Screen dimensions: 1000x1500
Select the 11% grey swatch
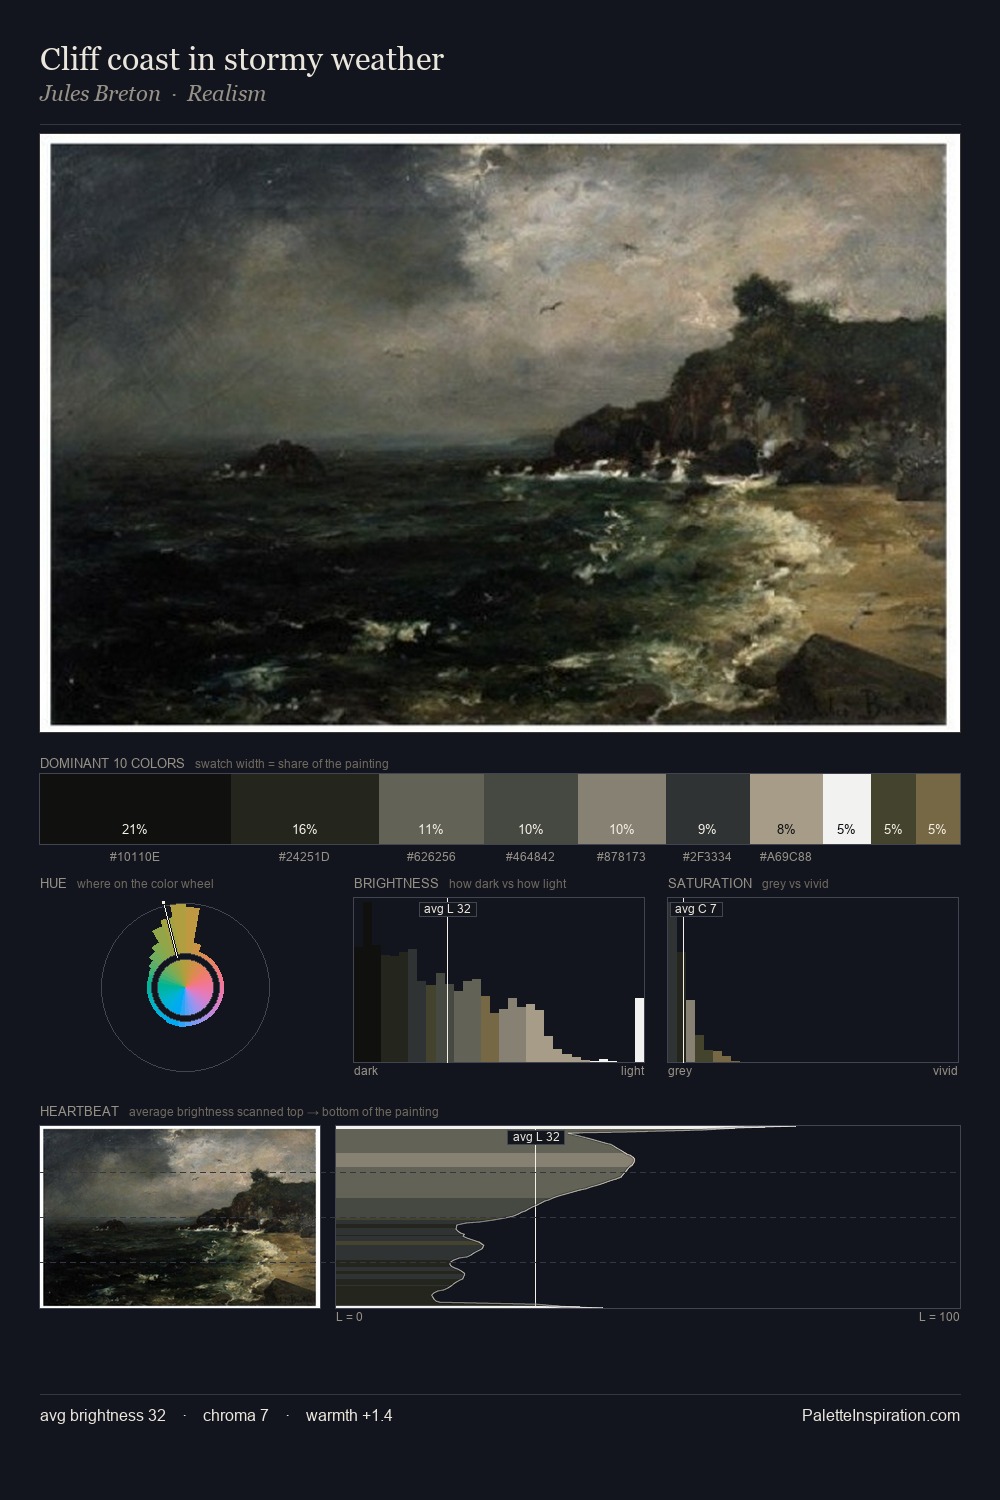[431, 809]
